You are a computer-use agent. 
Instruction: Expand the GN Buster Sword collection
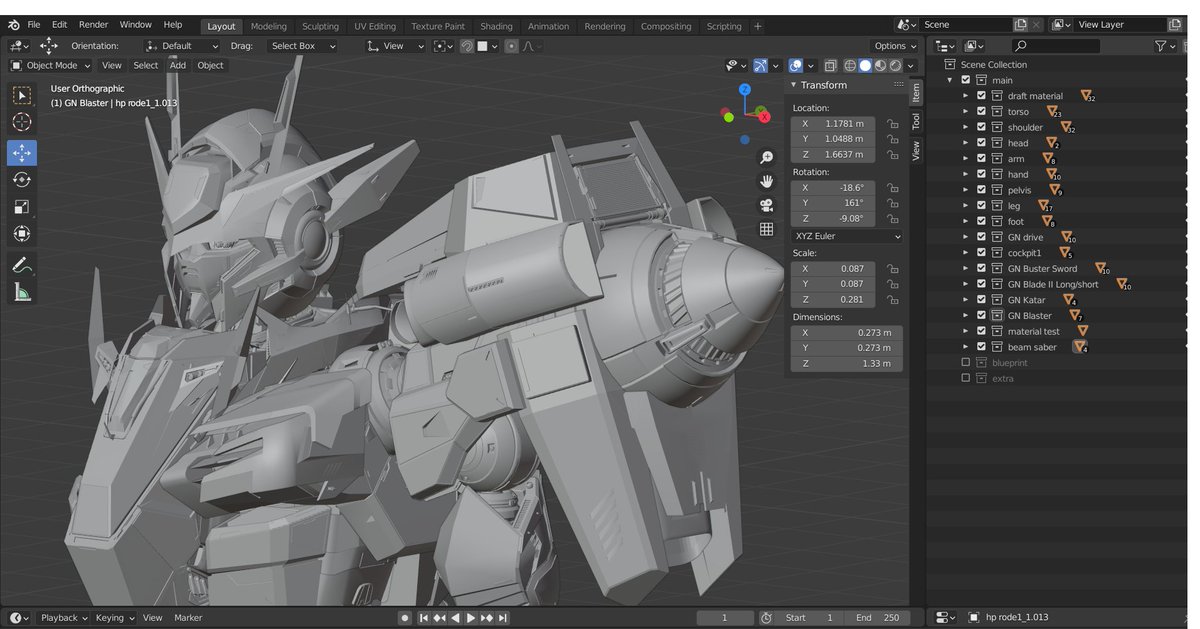965,269
